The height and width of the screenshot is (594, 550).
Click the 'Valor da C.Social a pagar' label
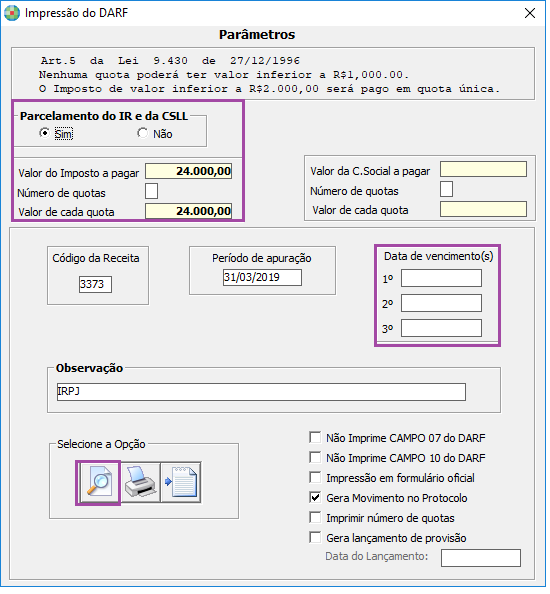[370, 171]
